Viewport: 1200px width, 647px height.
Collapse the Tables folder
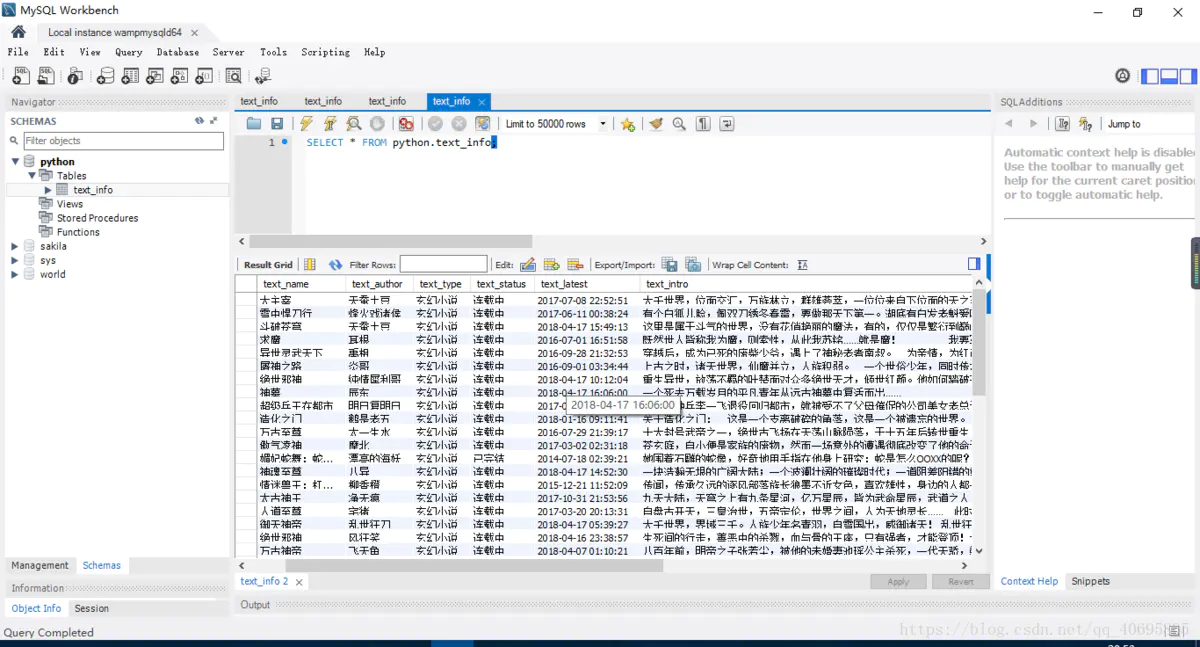(x=32, y=175)
